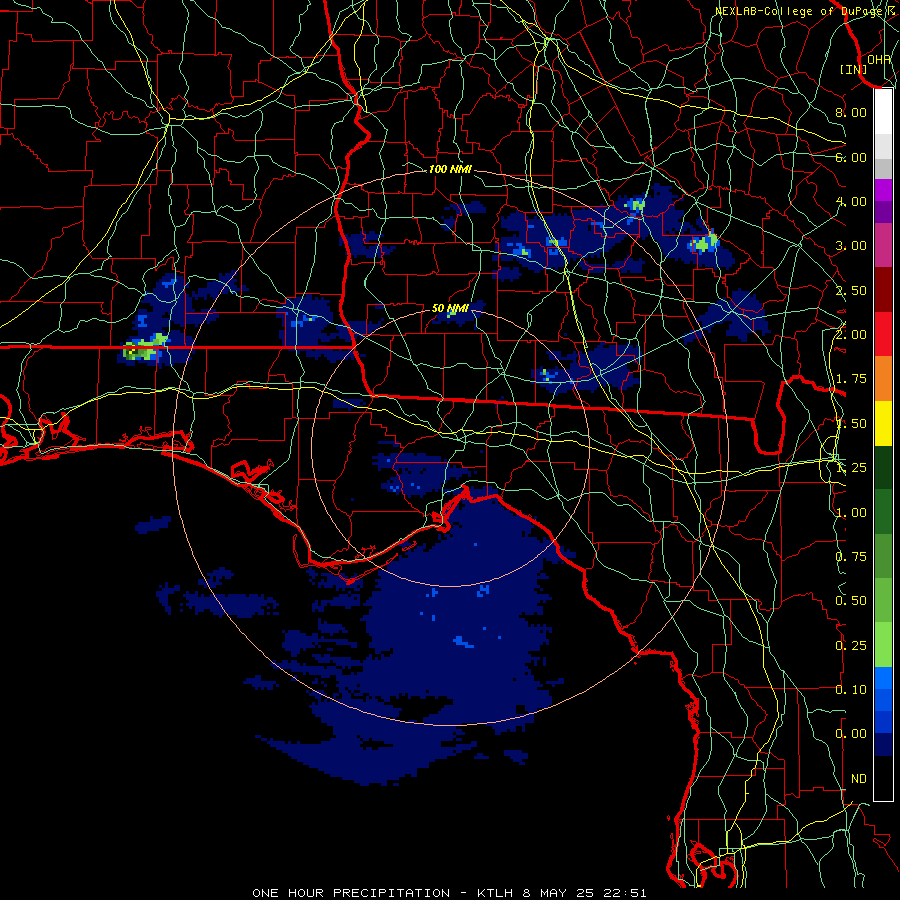Click the 4.00 legend value
Viewport: 900px width, 900px height.
[851, 201]
